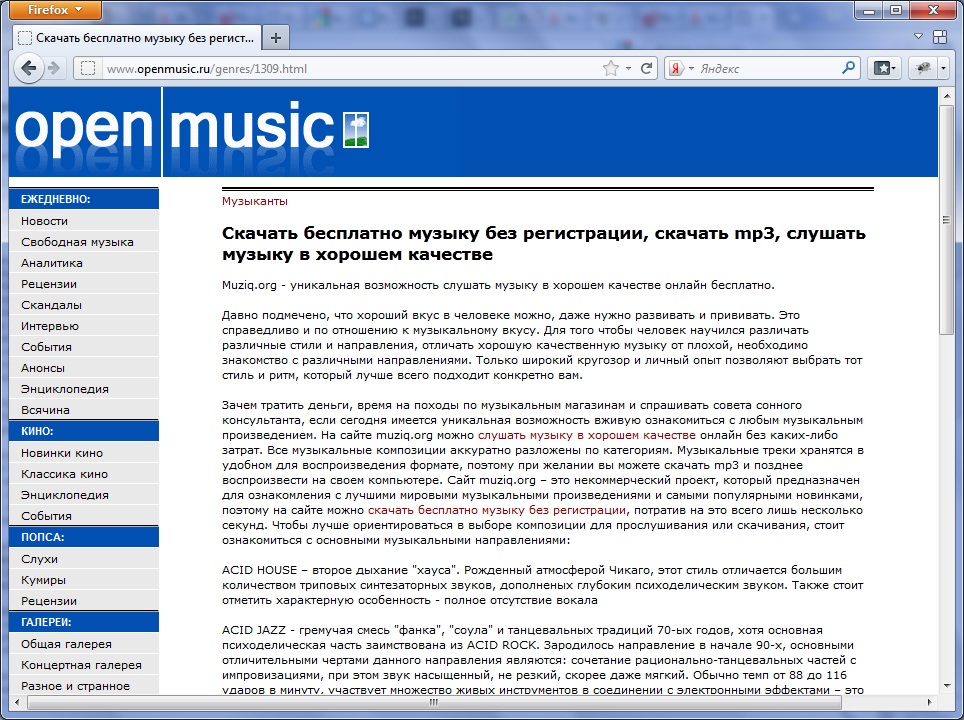Expand the add-on button dropdown arrow

944,68
